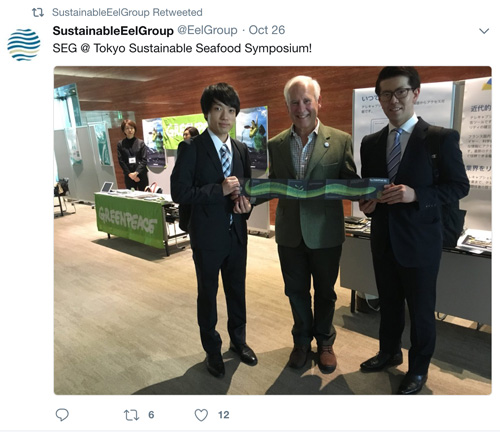Click the @EelGroup handle
Screen dimensions: 500x432
click(207, 30)
